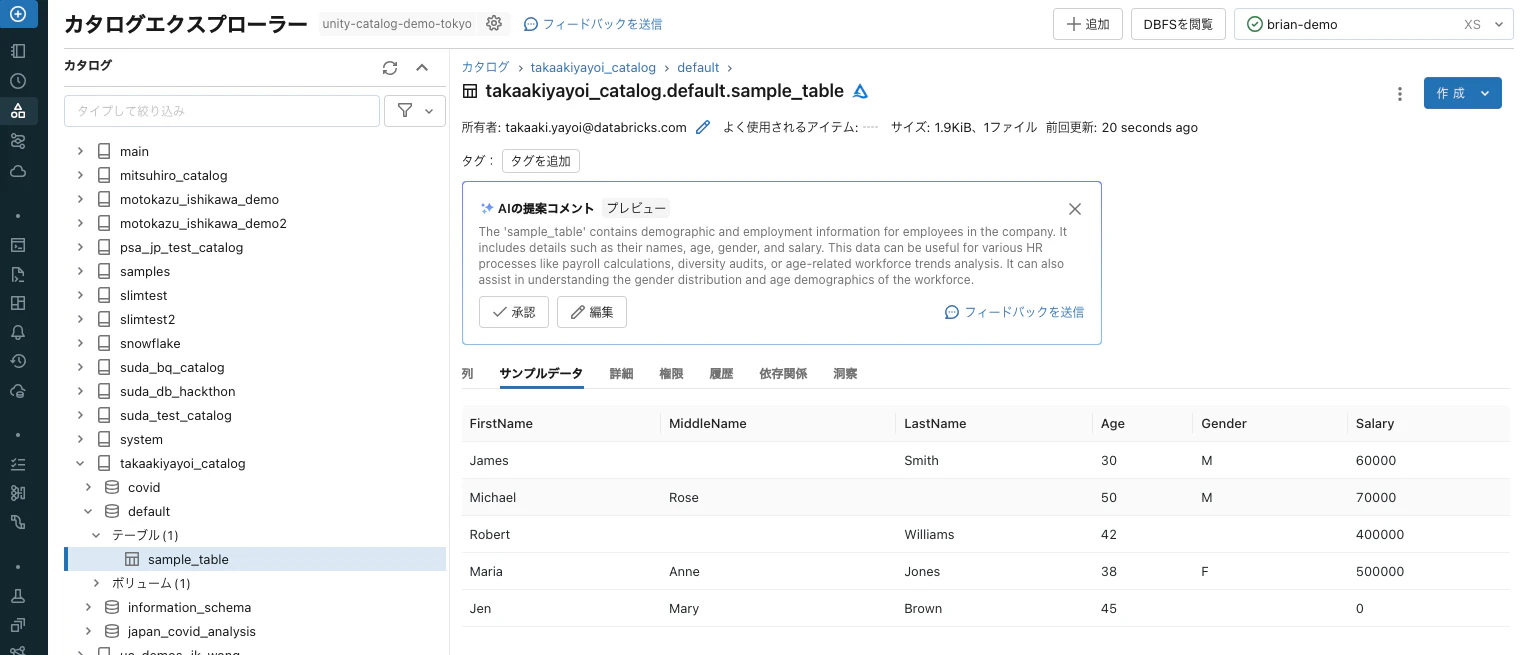Click the Delta icon beside the table name

click(x=860, y=91)
